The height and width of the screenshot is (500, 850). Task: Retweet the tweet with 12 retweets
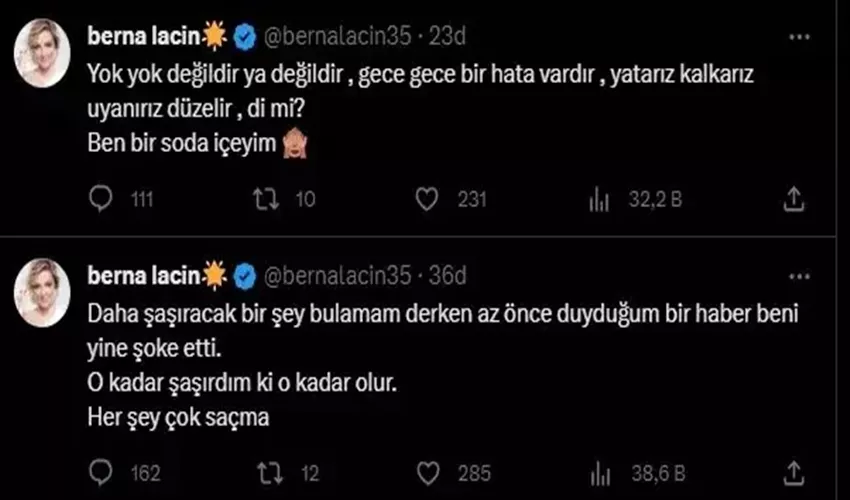point(269,473)
